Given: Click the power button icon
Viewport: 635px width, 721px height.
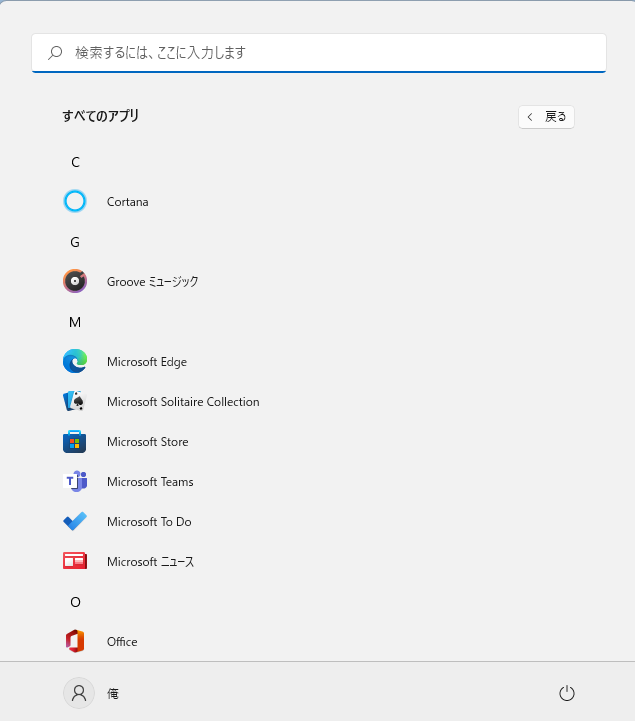Looking at the screenshot, I should pyautogui.click(x=566, y=693).
